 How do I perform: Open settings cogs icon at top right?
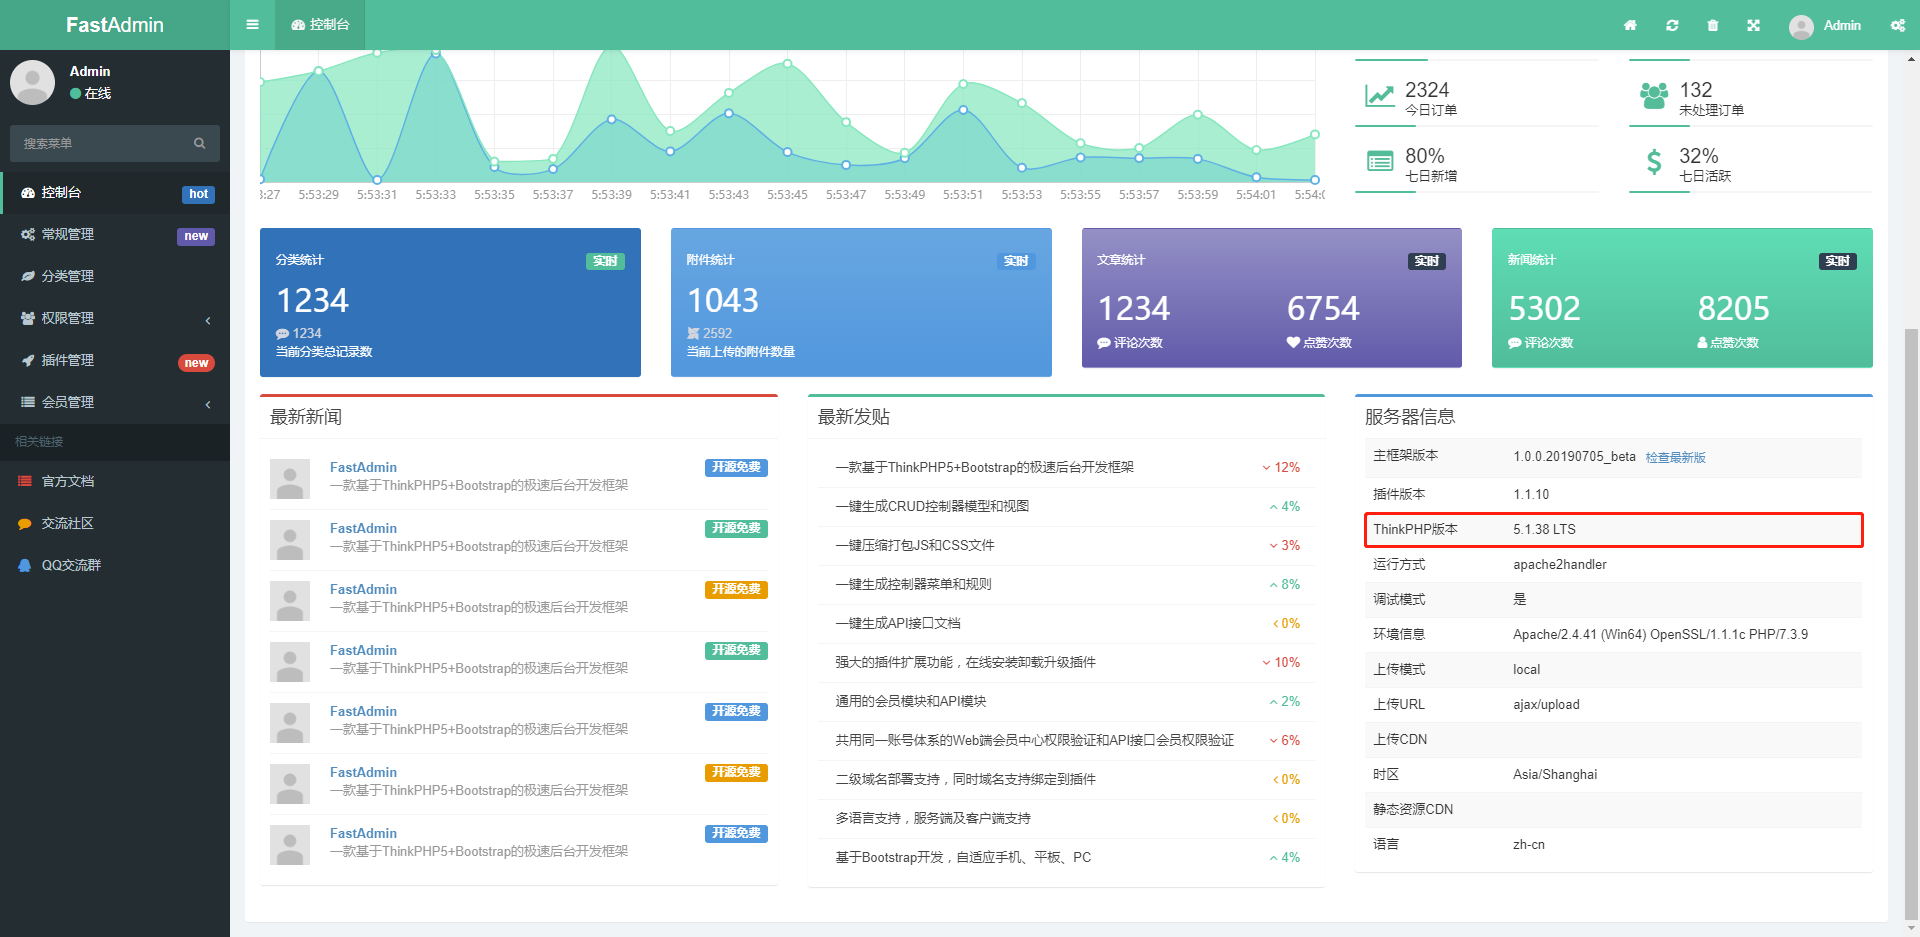click(x=1898, y=25)
